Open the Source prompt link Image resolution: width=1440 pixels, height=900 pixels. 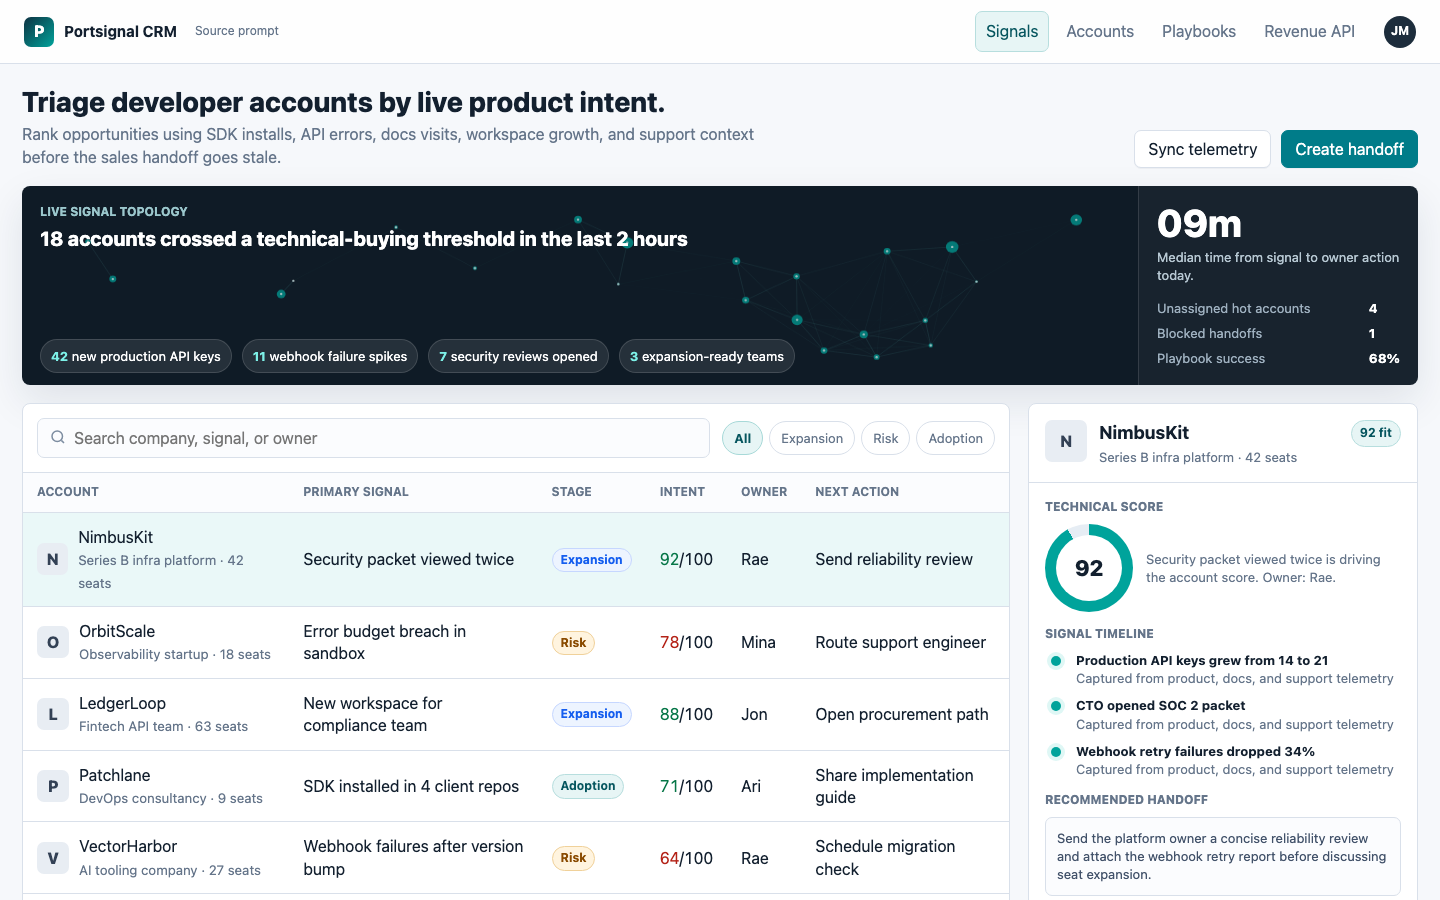237,31
